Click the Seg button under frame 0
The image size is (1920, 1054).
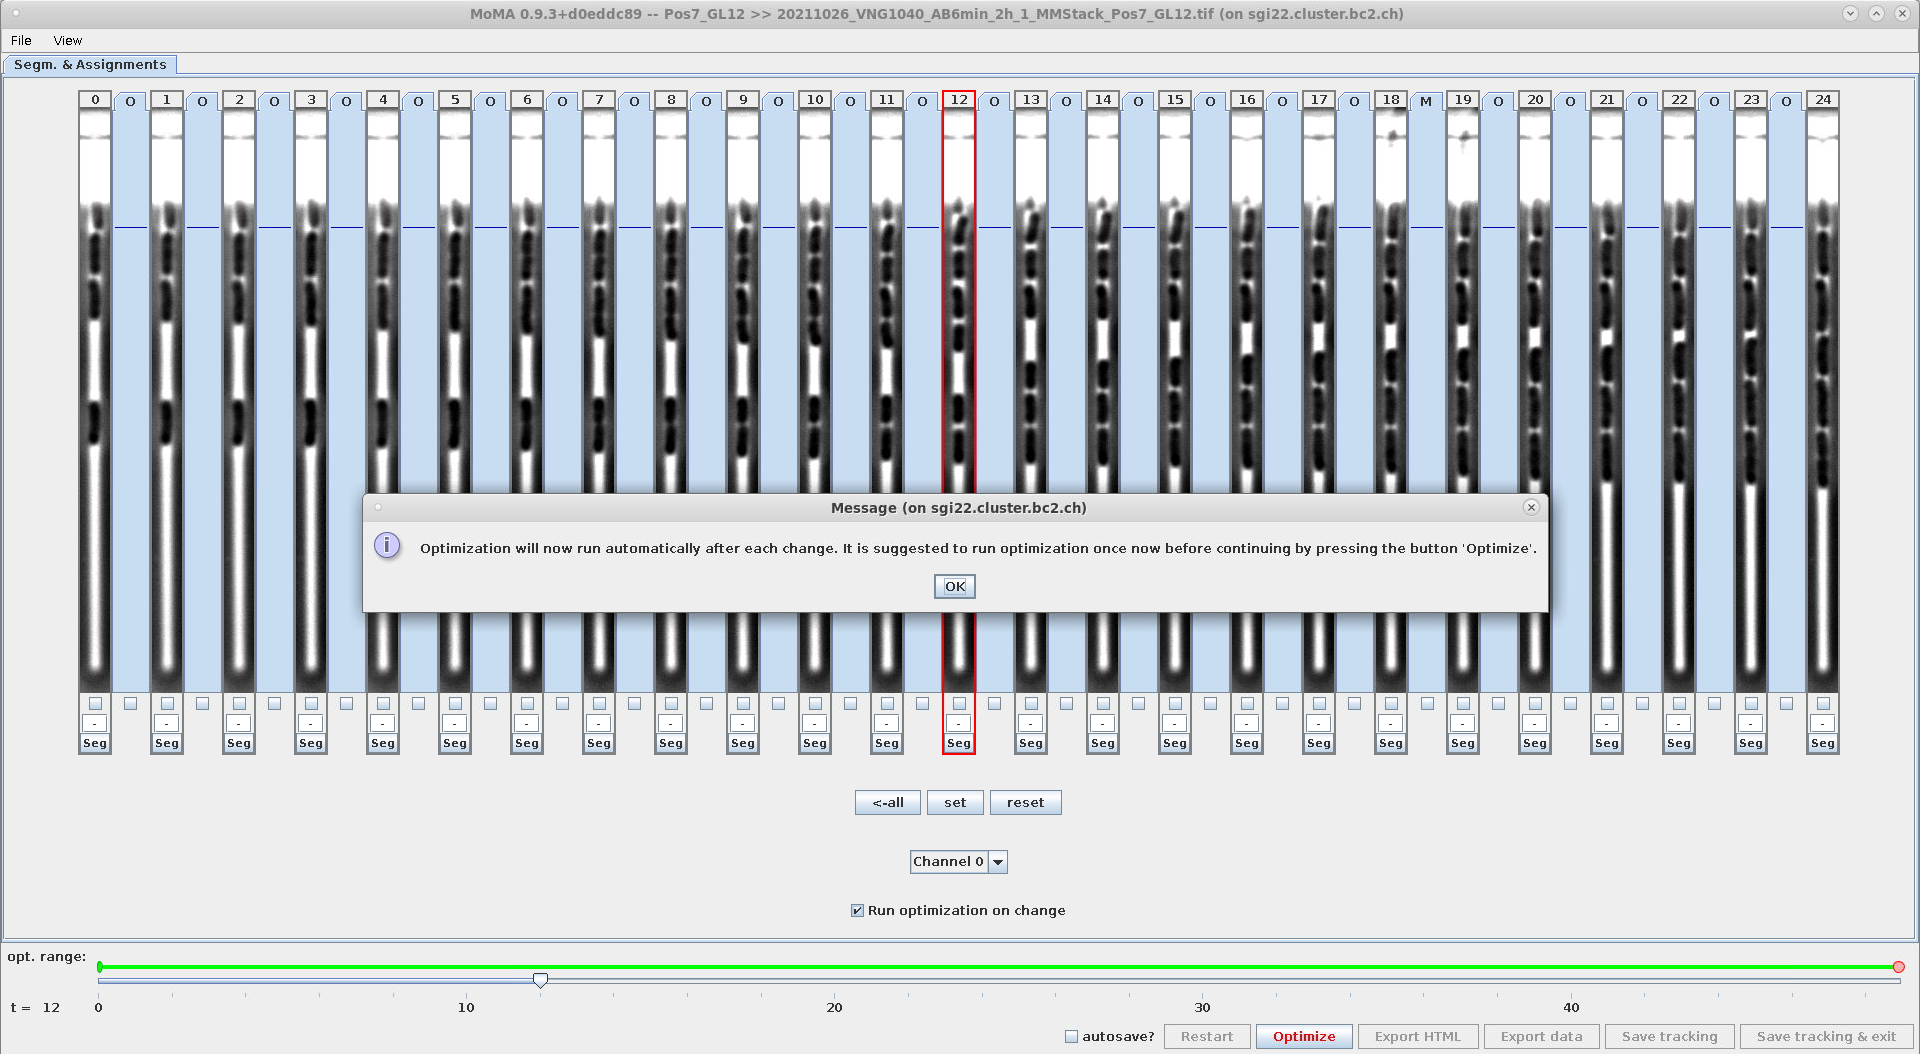pos(95,743)
